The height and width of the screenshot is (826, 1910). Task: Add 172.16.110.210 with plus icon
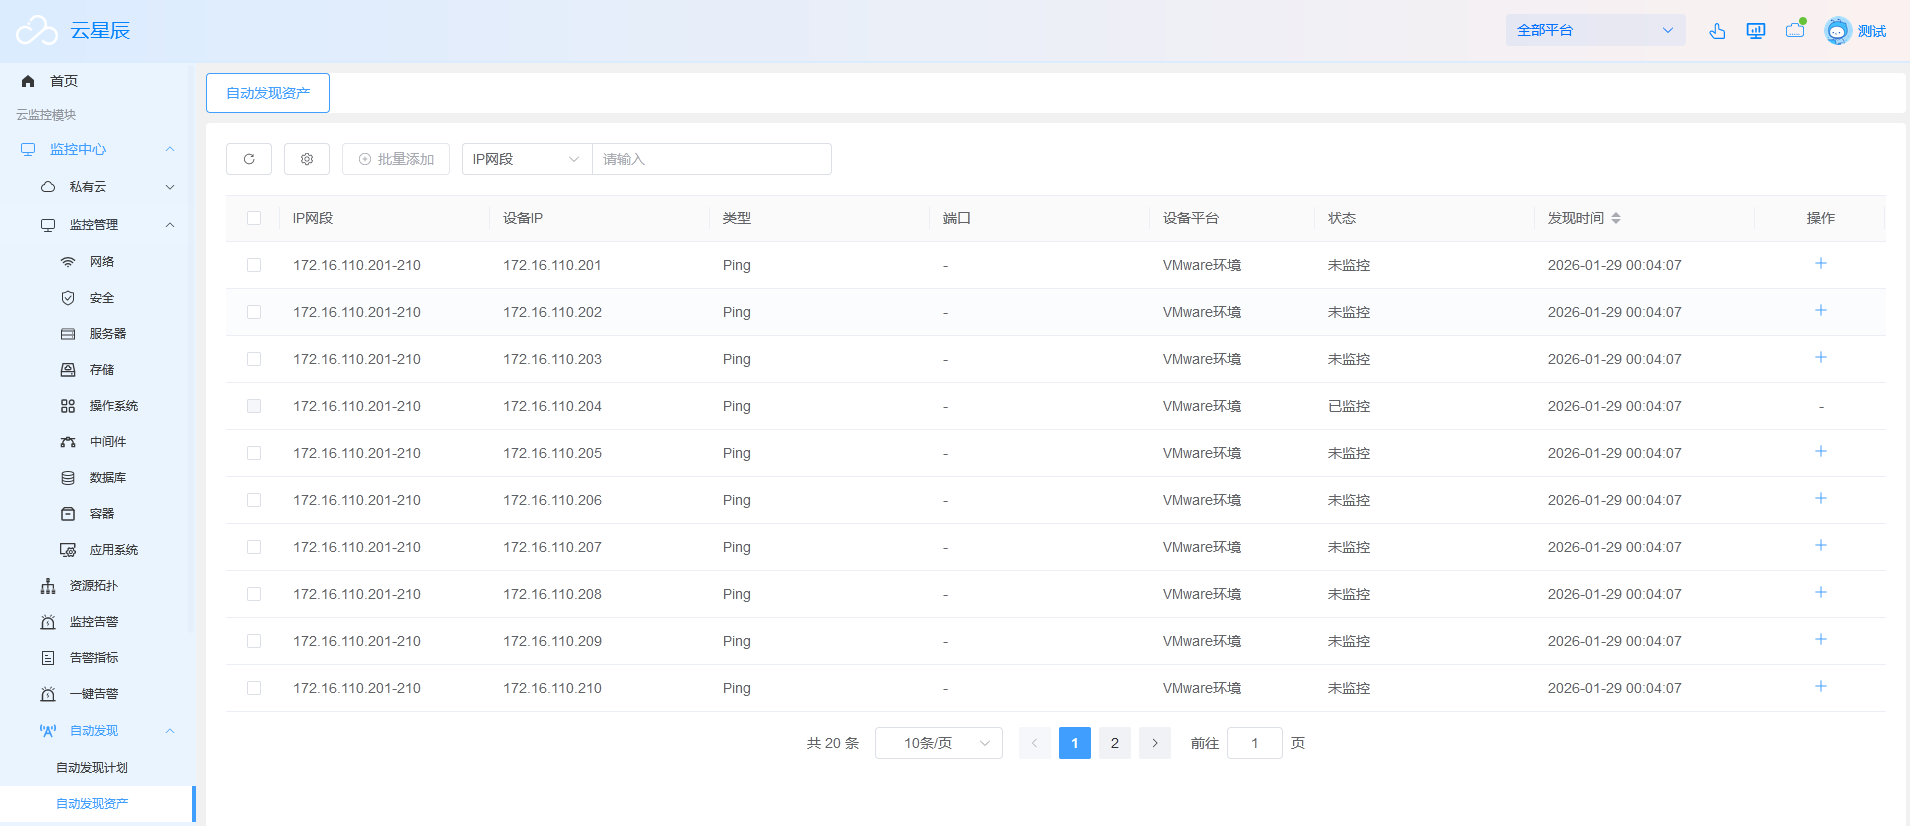point(1821,686)
